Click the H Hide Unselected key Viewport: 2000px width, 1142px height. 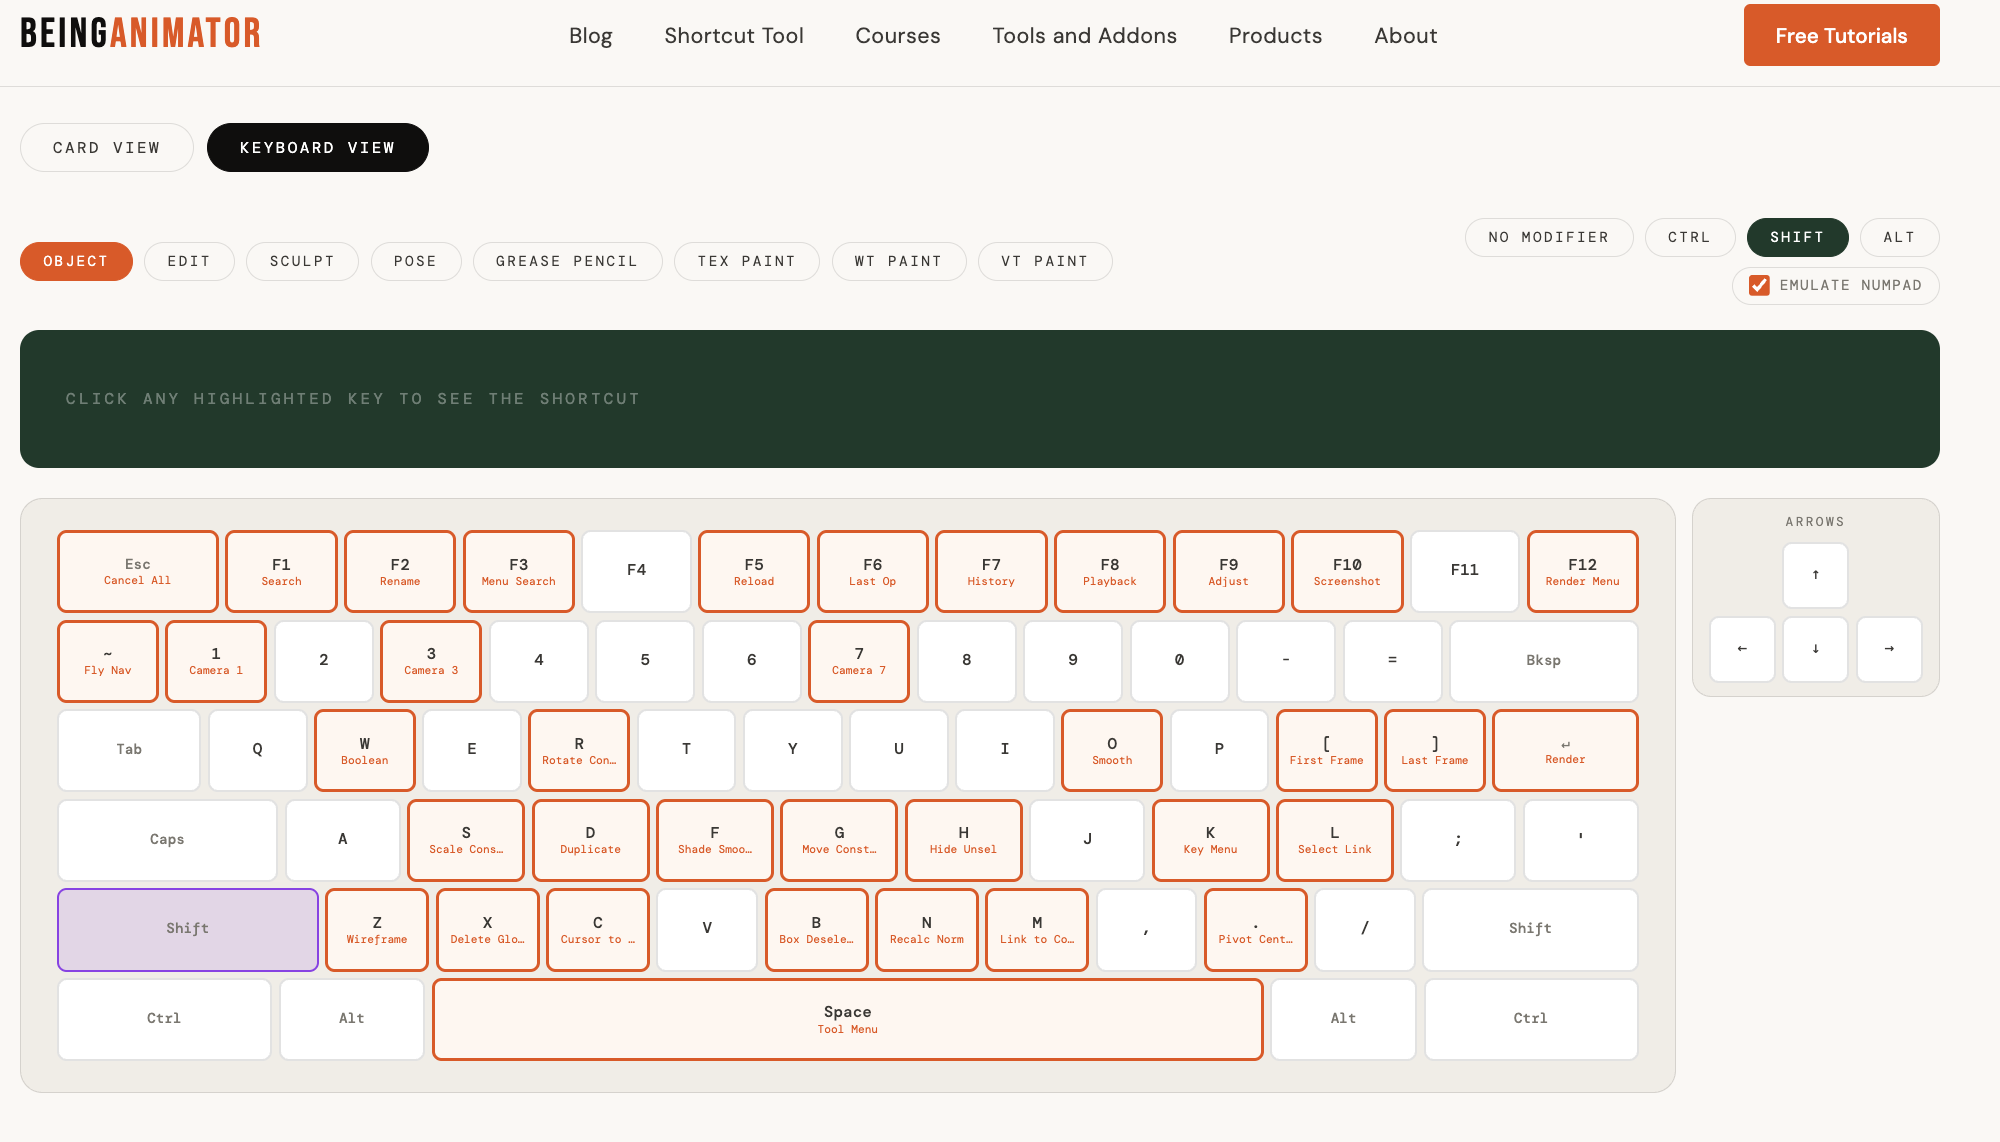tap(964, 840)
